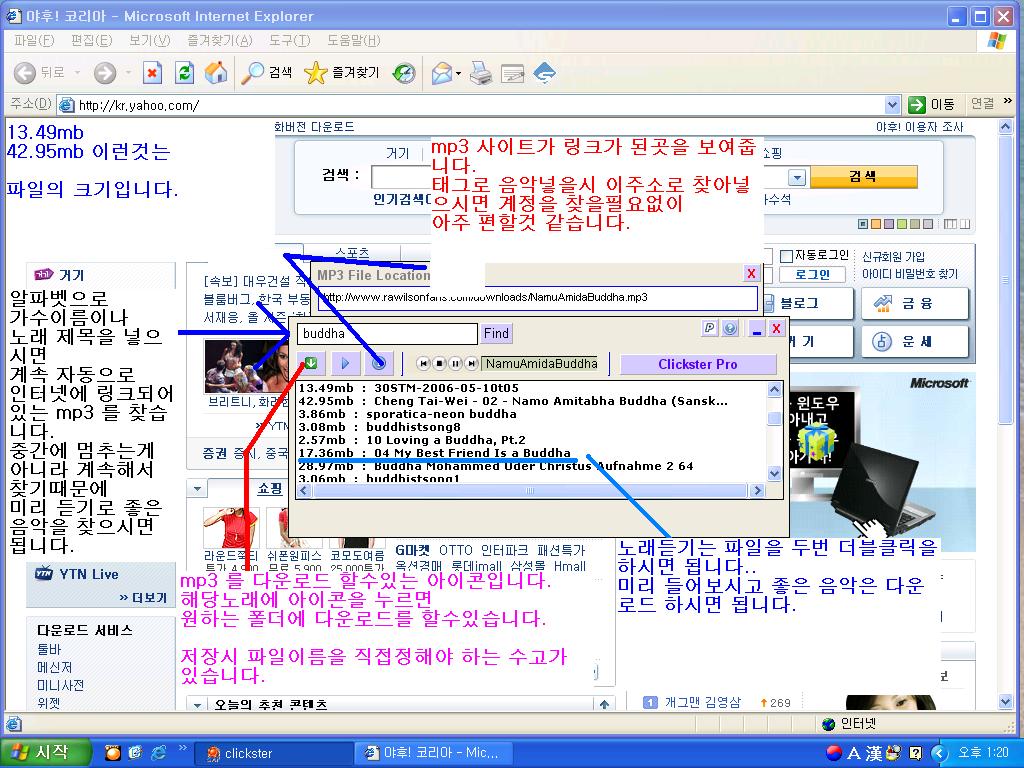Select '04 My Best Friend Is a Buddha'

coord(434,453)
